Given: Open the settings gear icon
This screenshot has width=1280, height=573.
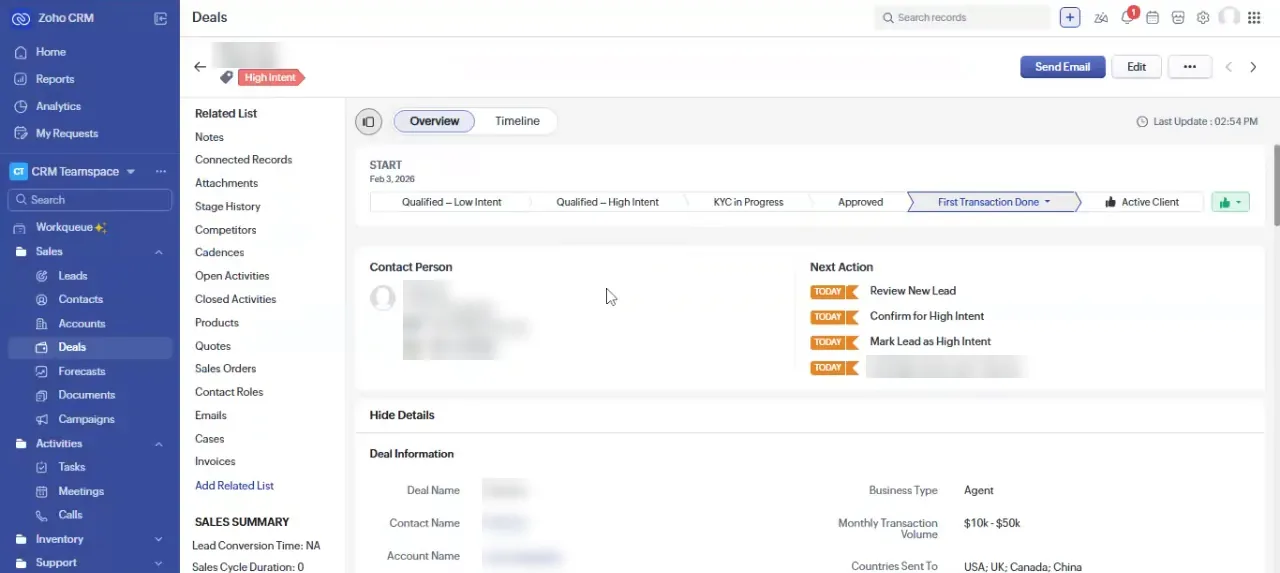Looking at the screenshot, I should 1203,18.
